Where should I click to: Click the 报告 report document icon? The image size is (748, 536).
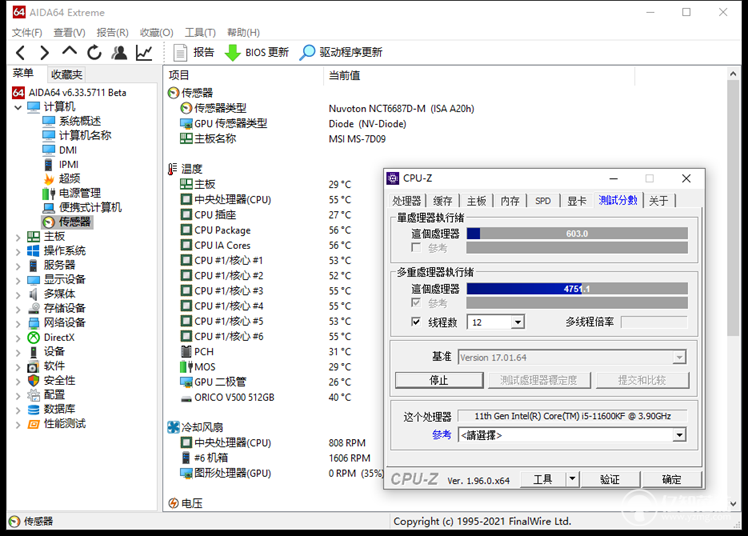tap(180, 52)
